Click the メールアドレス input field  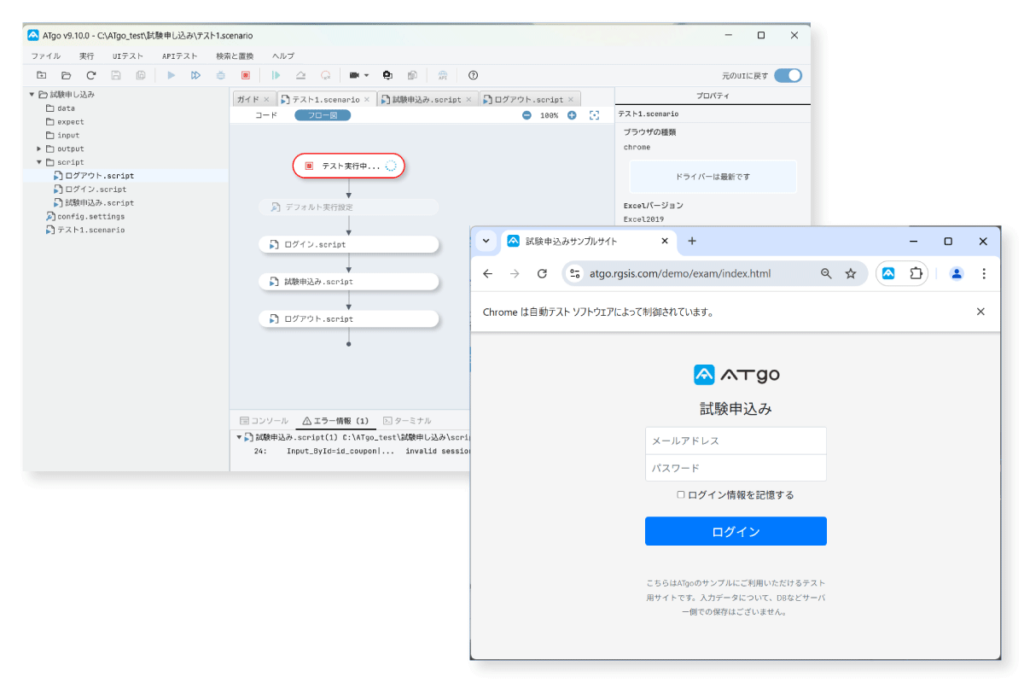pyautogui.click(x=735, y=441)
